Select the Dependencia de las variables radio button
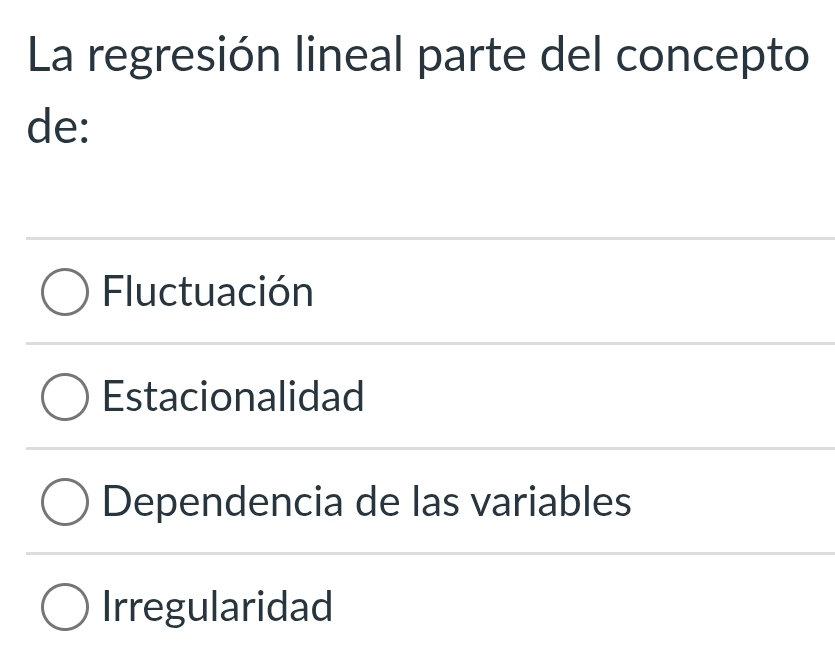This screenshot has width=835, height=657. click(x=64, y=502)
